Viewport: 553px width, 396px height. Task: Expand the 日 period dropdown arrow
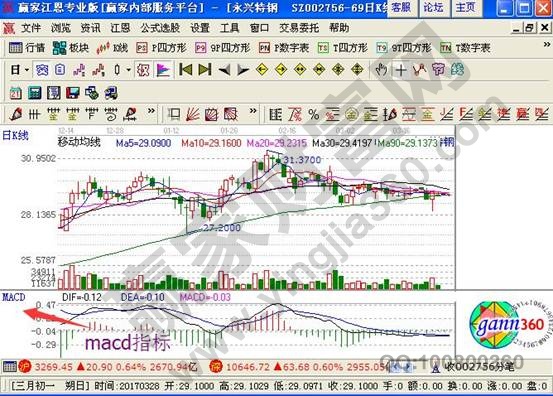coord(27,70)
